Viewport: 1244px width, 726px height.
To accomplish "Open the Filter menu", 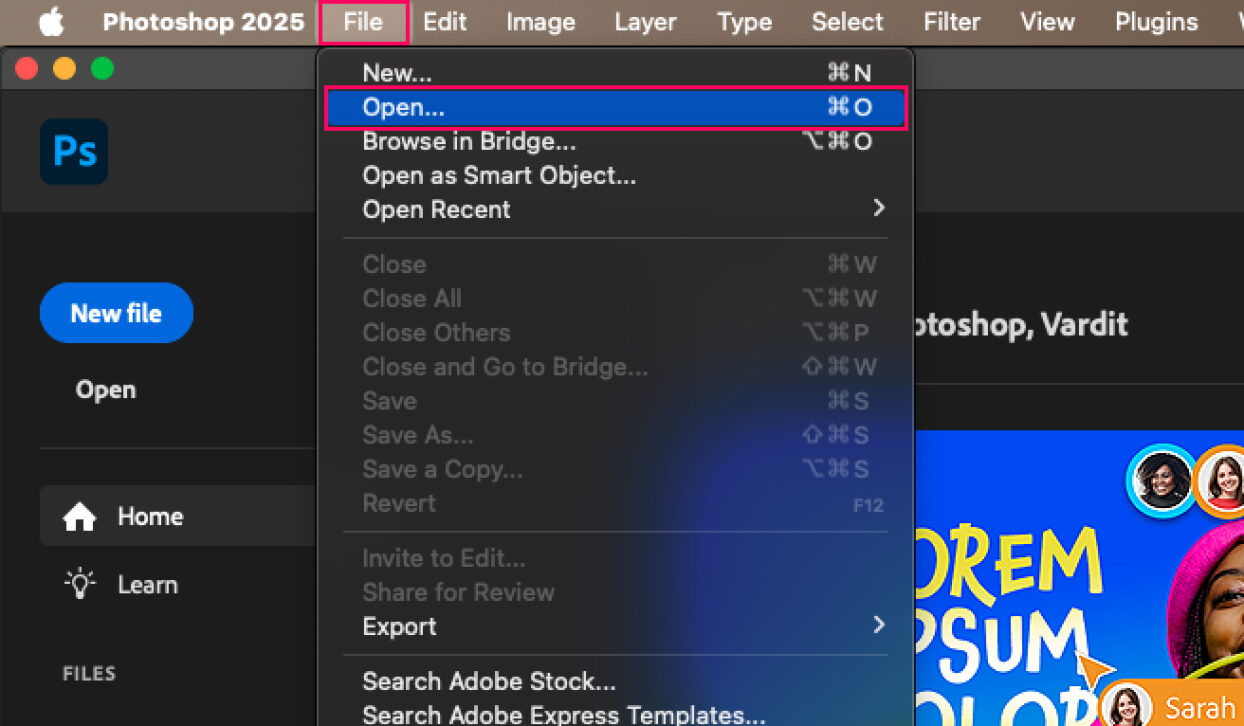I will point(950,21).
